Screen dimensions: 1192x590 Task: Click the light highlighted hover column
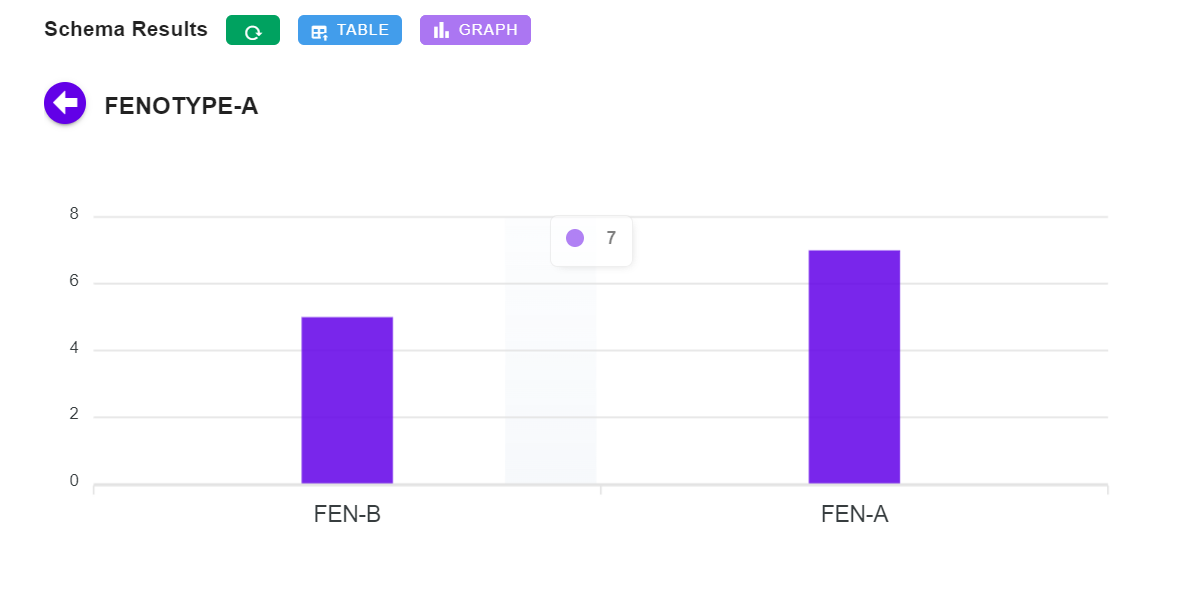pyautogui.click(x=551, y=380)
